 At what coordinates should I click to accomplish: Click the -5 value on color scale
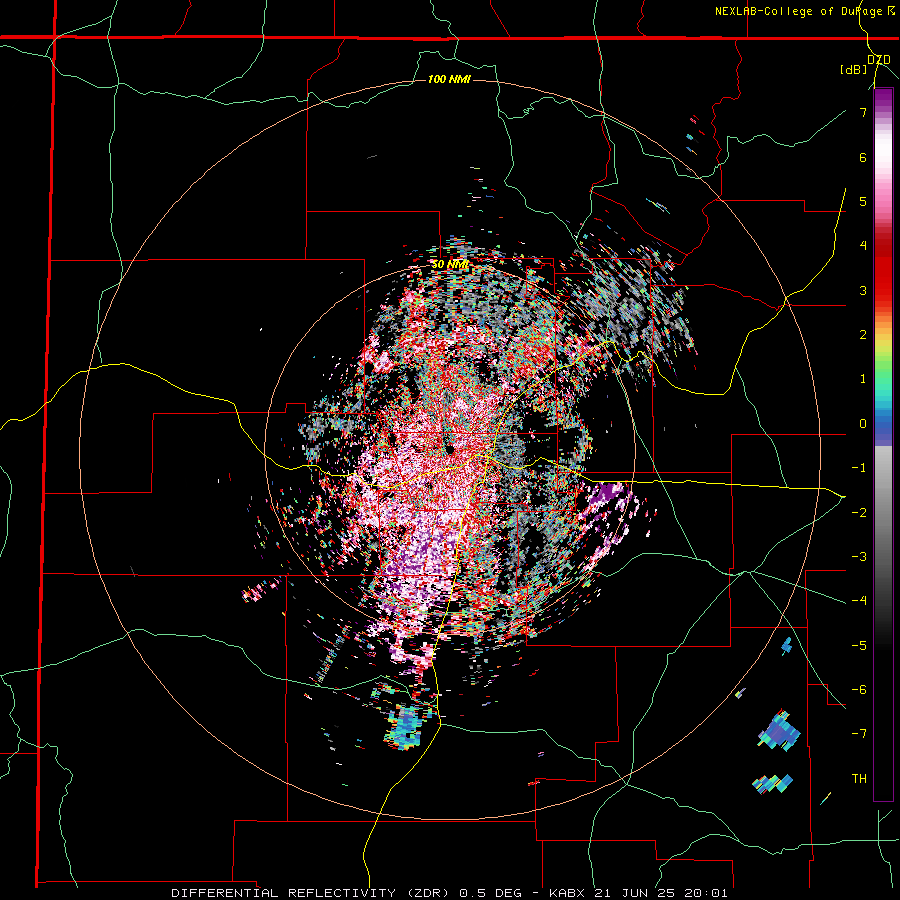pyautogui.click(x=859, y=645)
